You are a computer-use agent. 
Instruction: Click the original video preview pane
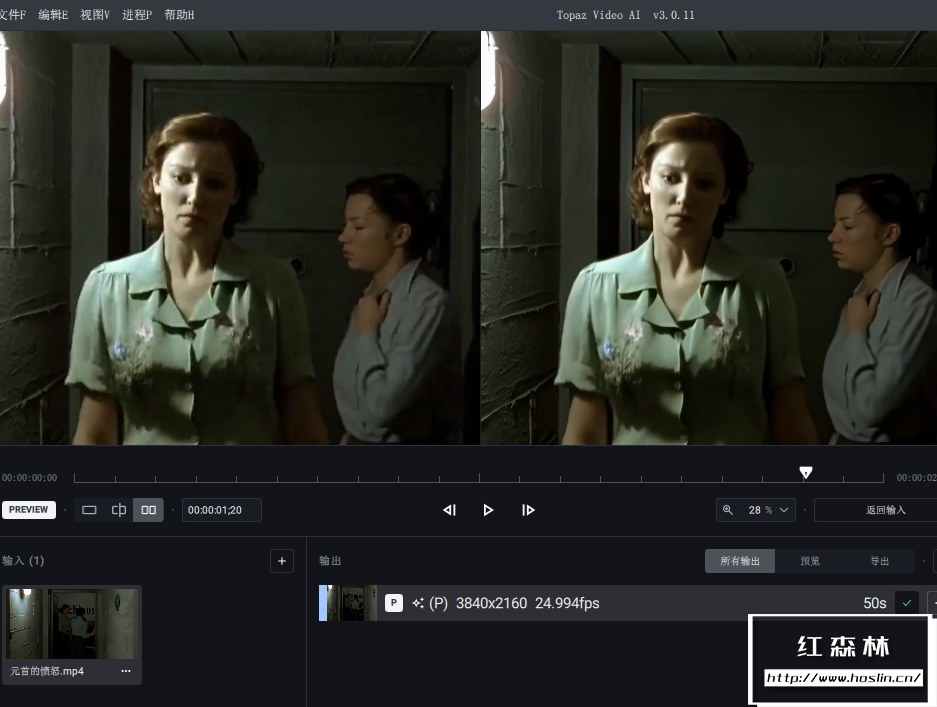click(240, 238)
